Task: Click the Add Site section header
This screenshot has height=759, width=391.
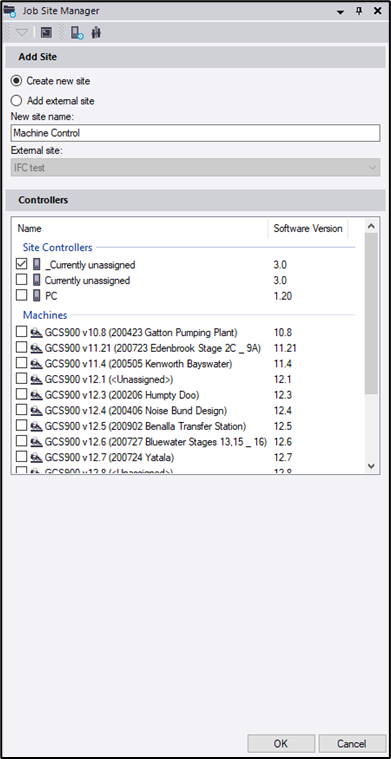Action: pyautogui.click(x=196, y=57)
